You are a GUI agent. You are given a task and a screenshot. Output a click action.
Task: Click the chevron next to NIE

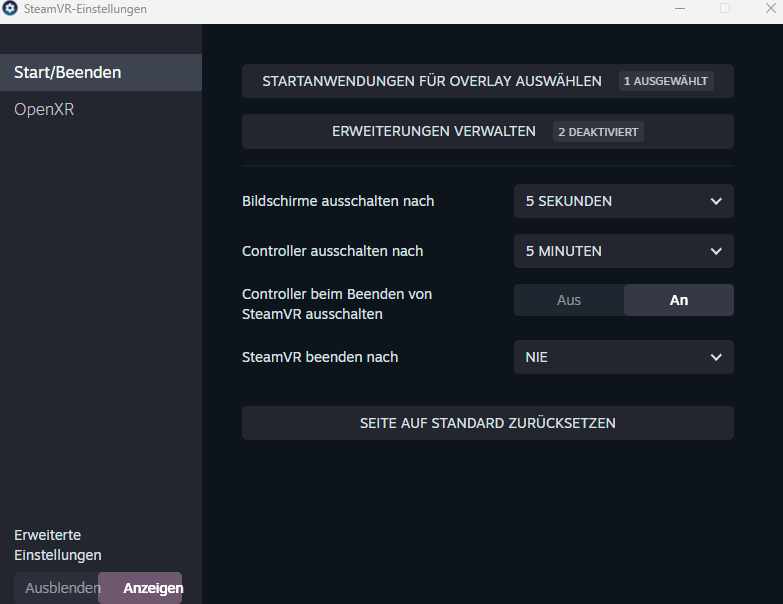coord(716,357)
